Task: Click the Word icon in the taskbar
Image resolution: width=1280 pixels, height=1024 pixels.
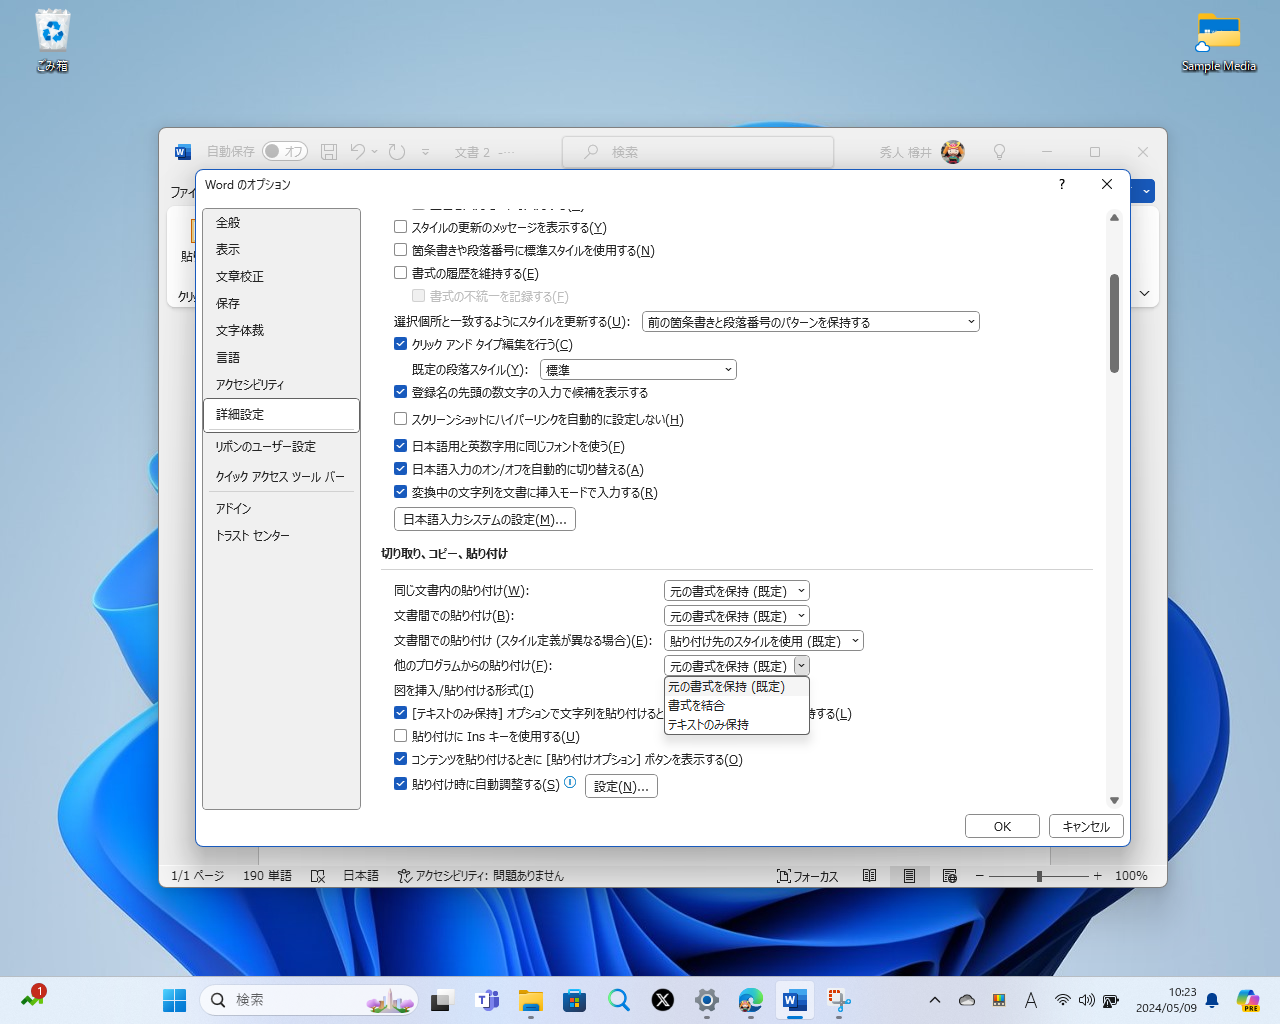Action: pos(795,1000)
